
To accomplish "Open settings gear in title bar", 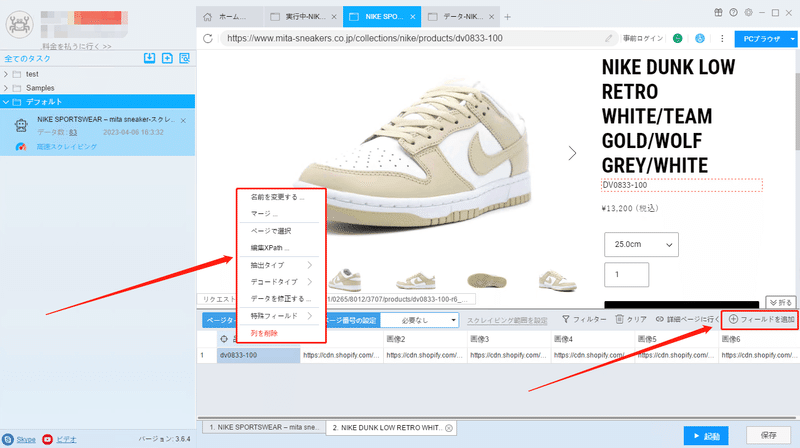I will [748, 13].
